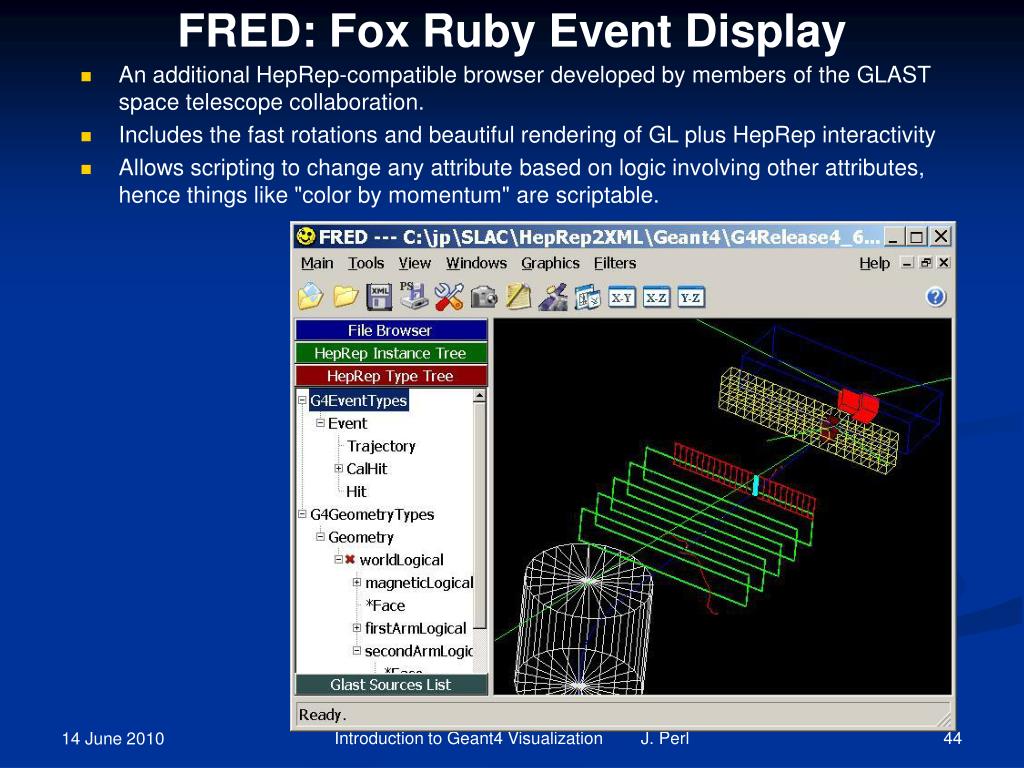Image resolution: width=1024 pixels, height=768 pixels.
Task: Expand the CalHit tree node
Action: pyautogui.click(x=338, y=468)
